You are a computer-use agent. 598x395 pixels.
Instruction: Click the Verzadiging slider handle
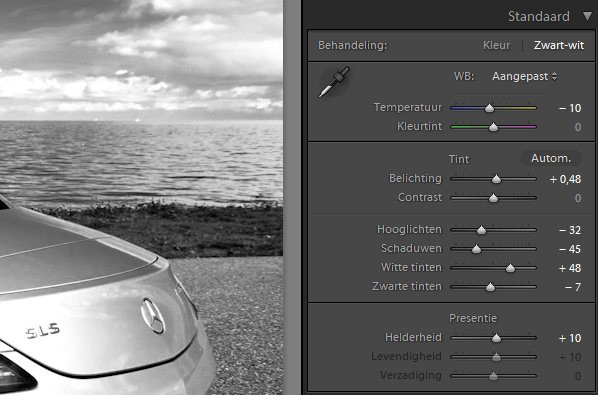tap(493, 376)
